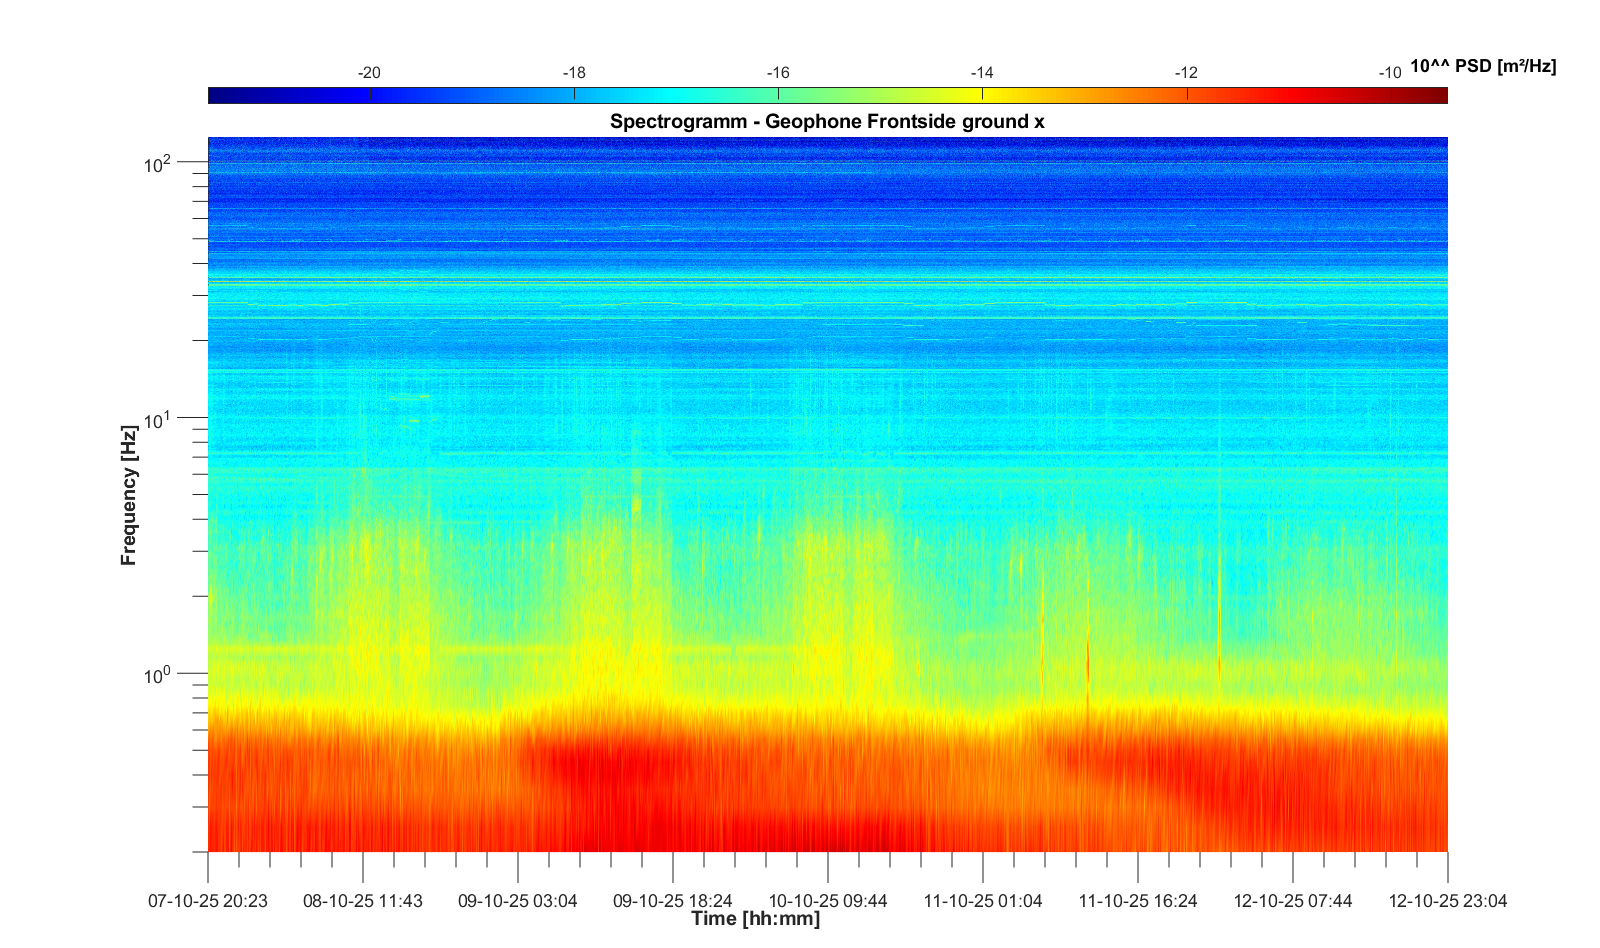Screen dimensions: 1600x948
Task: Select the 08-10-25 11:43 time tick label
Action: 363,901
